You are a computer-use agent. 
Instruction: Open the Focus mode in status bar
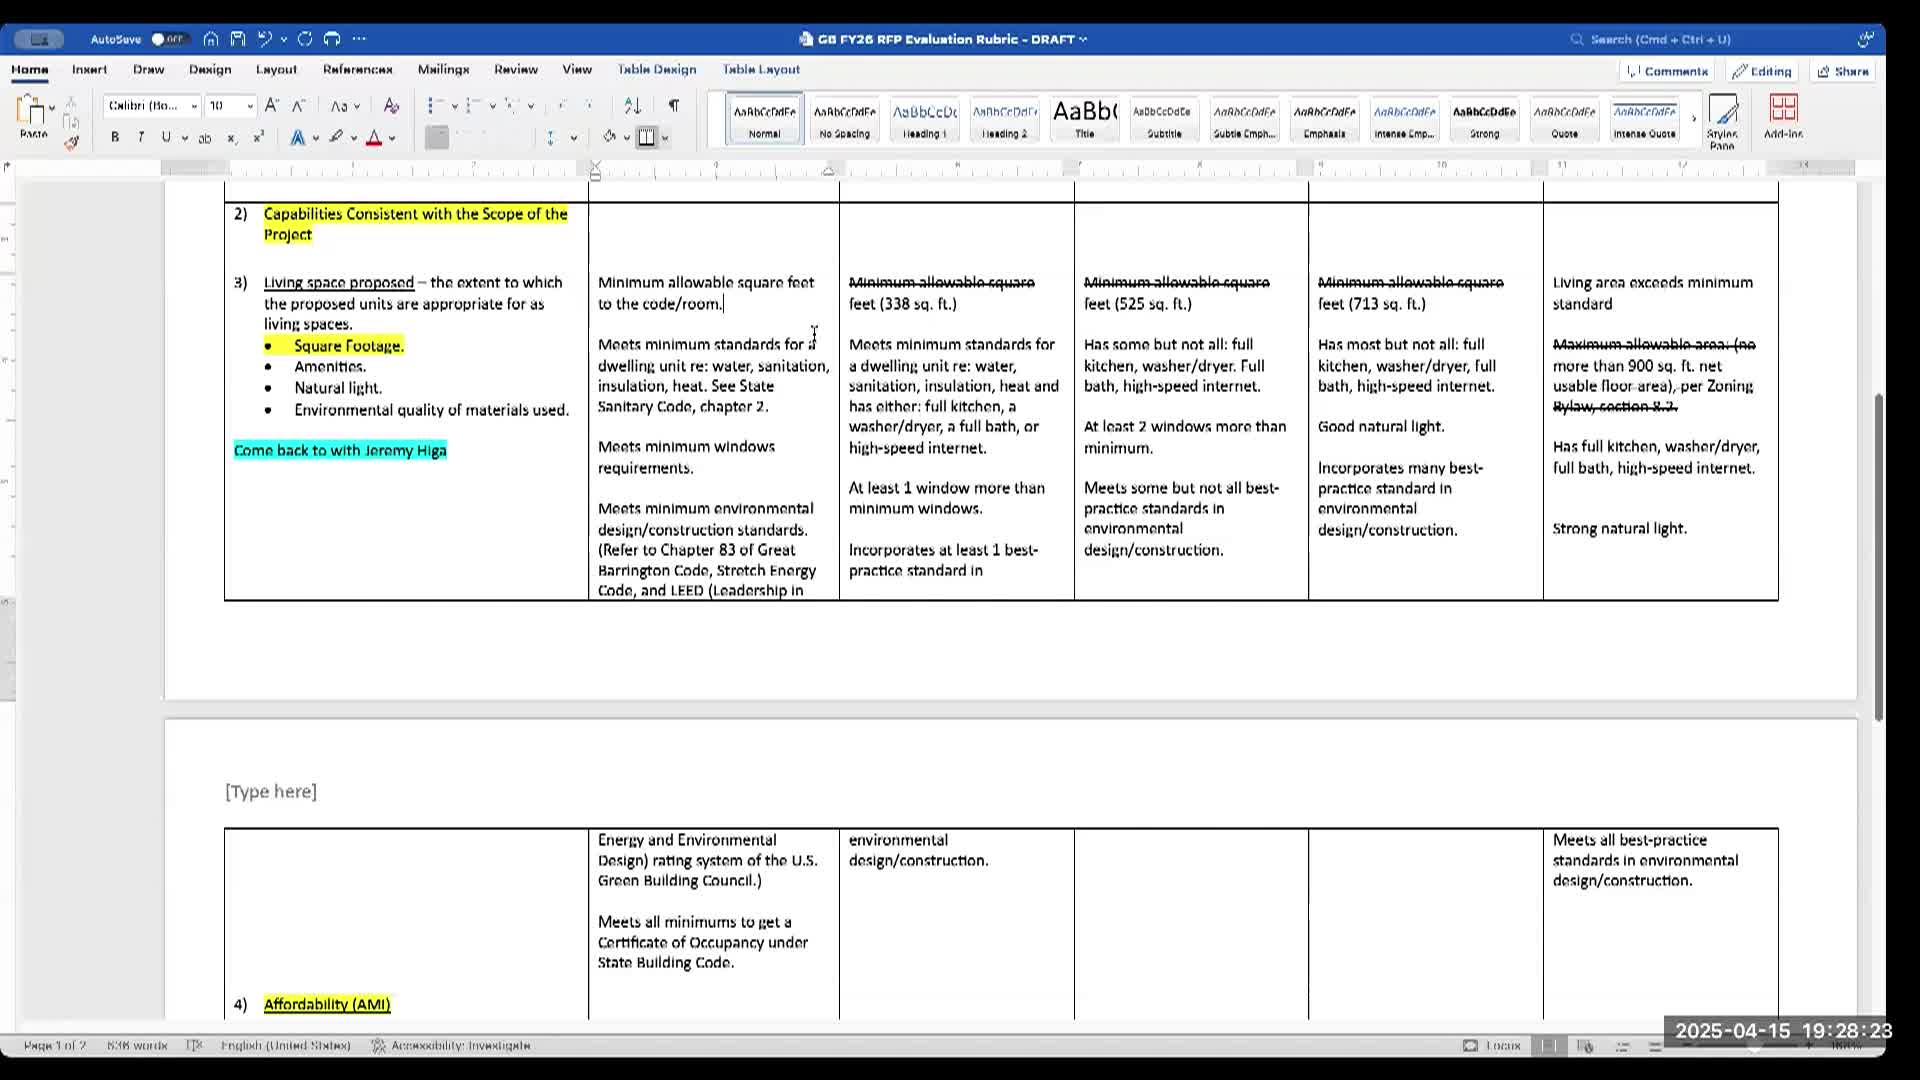click(1492, 1045)
